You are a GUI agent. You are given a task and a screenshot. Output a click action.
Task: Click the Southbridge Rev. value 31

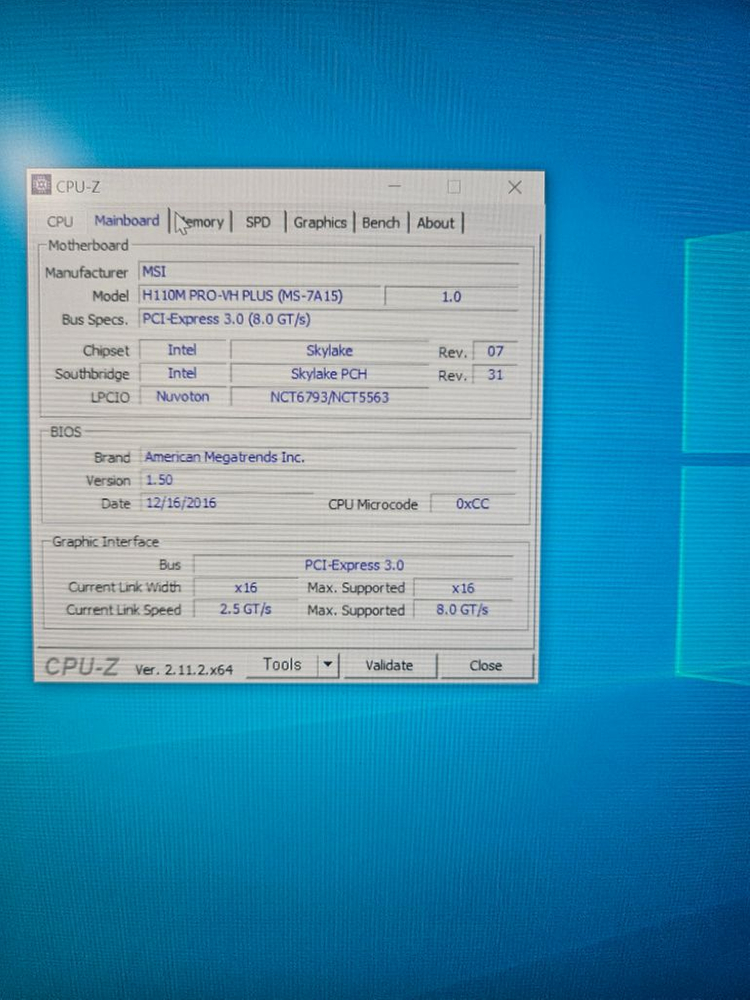tap(495, 374)
